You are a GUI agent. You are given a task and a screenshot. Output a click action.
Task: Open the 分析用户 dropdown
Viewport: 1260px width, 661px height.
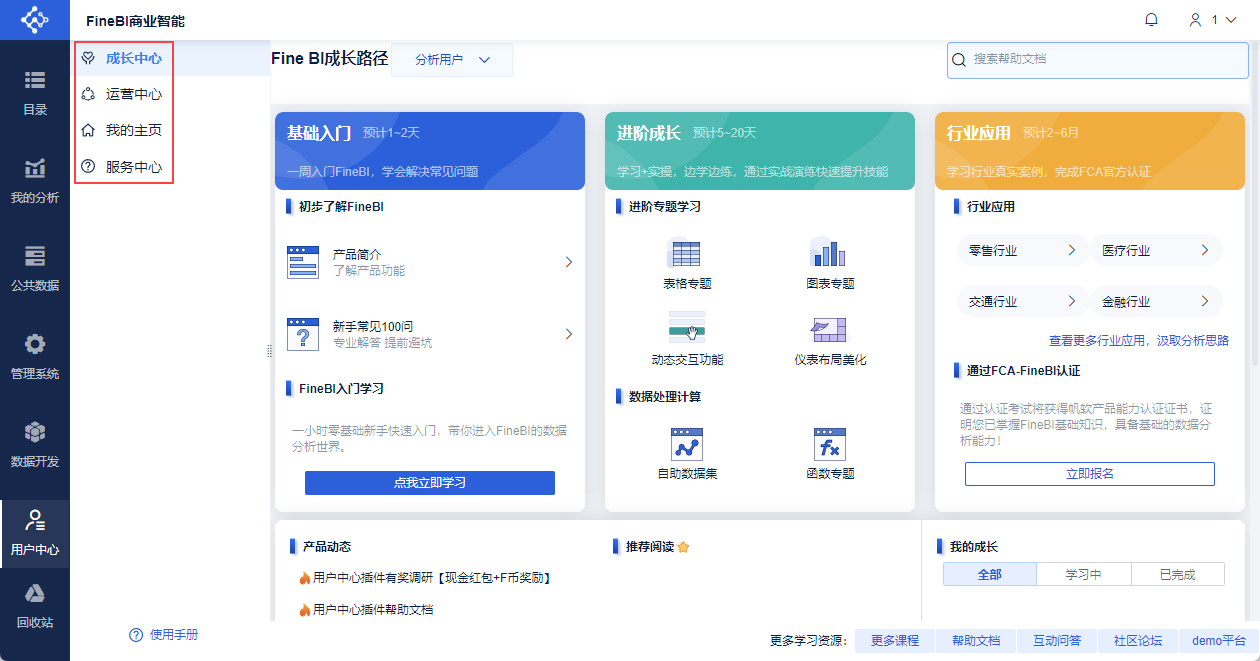coord(452,60)
